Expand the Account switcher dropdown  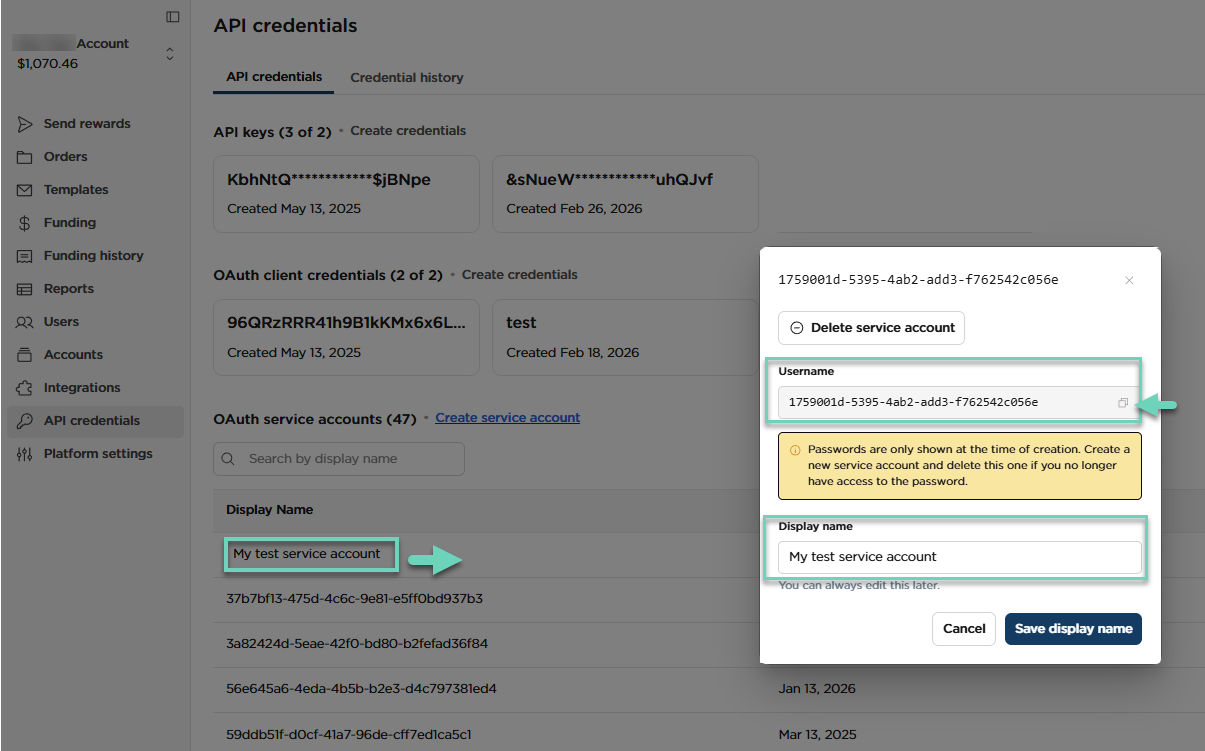(170, 54)
